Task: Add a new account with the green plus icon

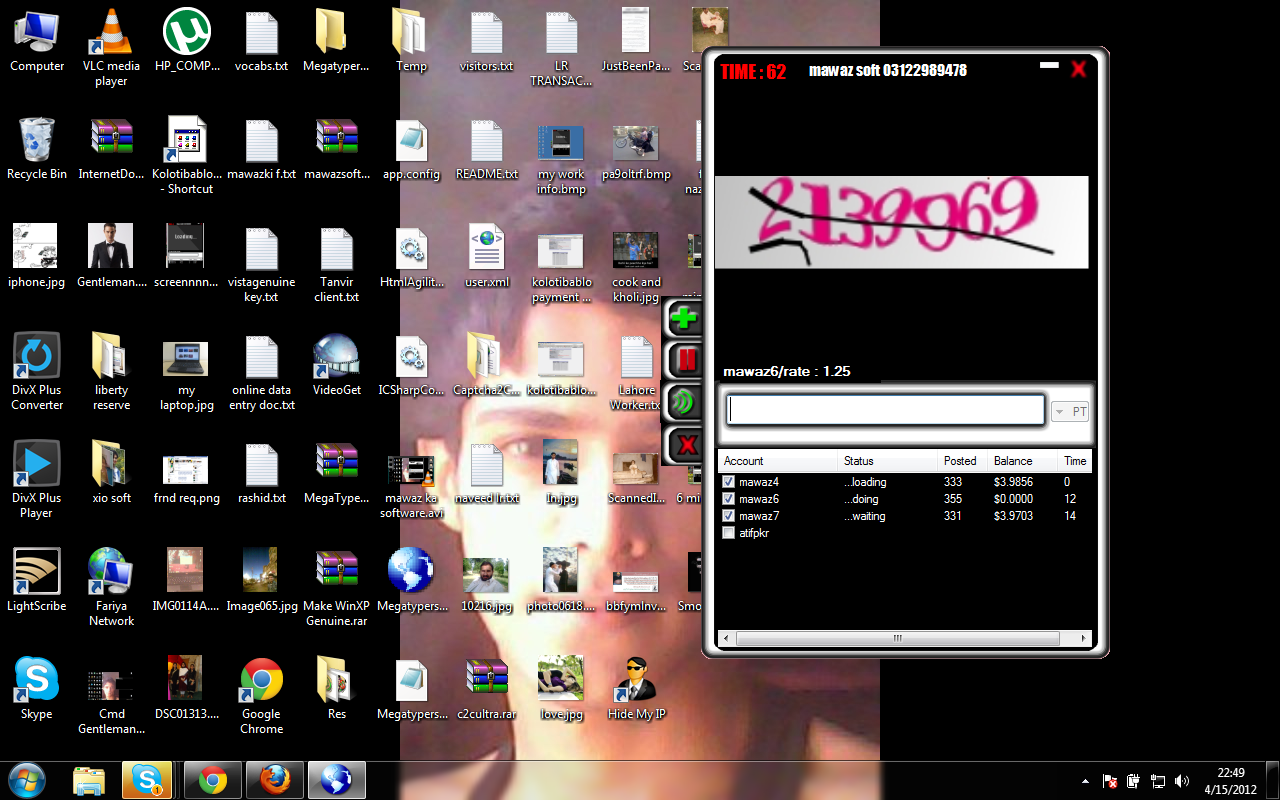Action: coord(684,317)
